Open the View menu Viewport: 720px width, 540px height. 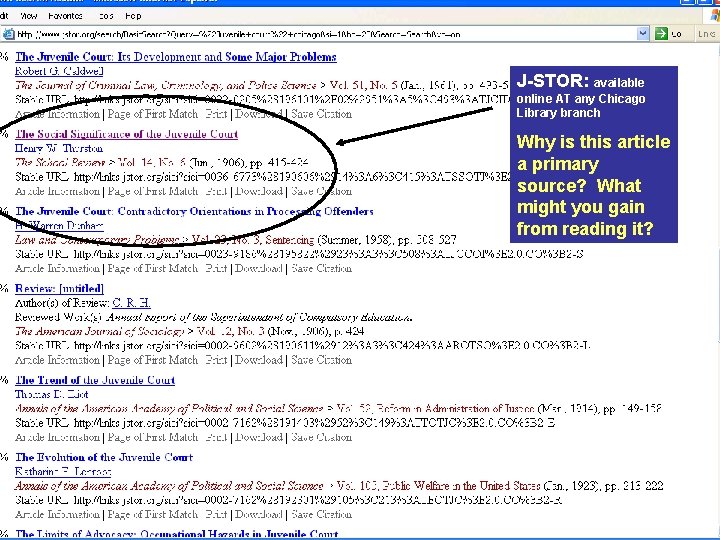tap(28, 16)
